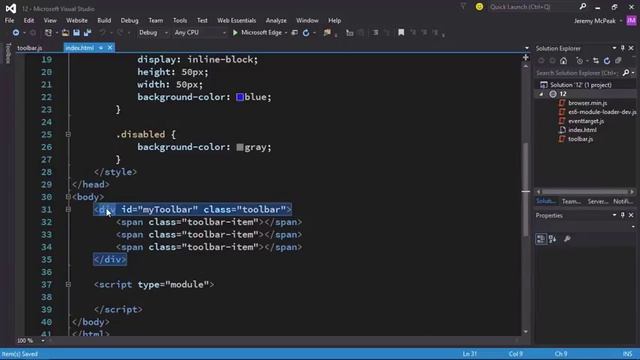Switch to the Server Explorer tab
Screen dimensions: 640x360
(x=598, y=201)
